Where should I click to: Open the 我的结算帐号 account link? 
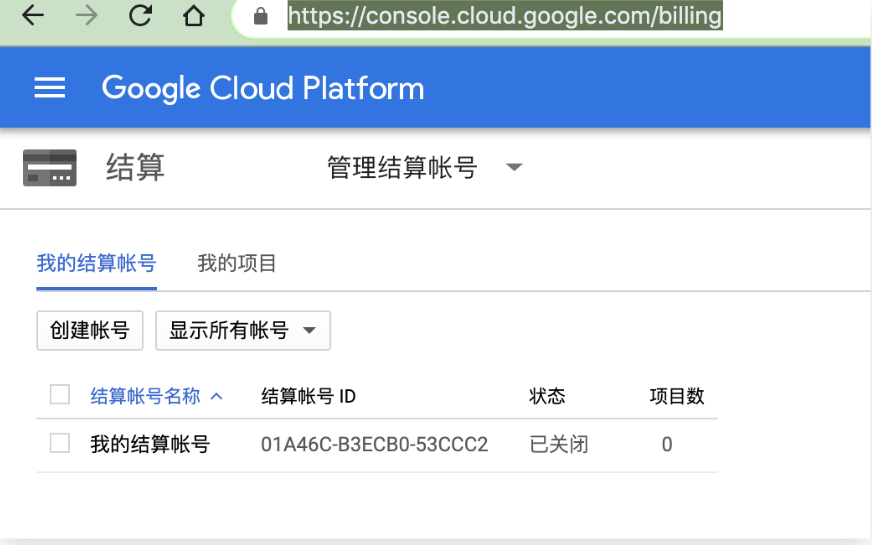(150, 444)
